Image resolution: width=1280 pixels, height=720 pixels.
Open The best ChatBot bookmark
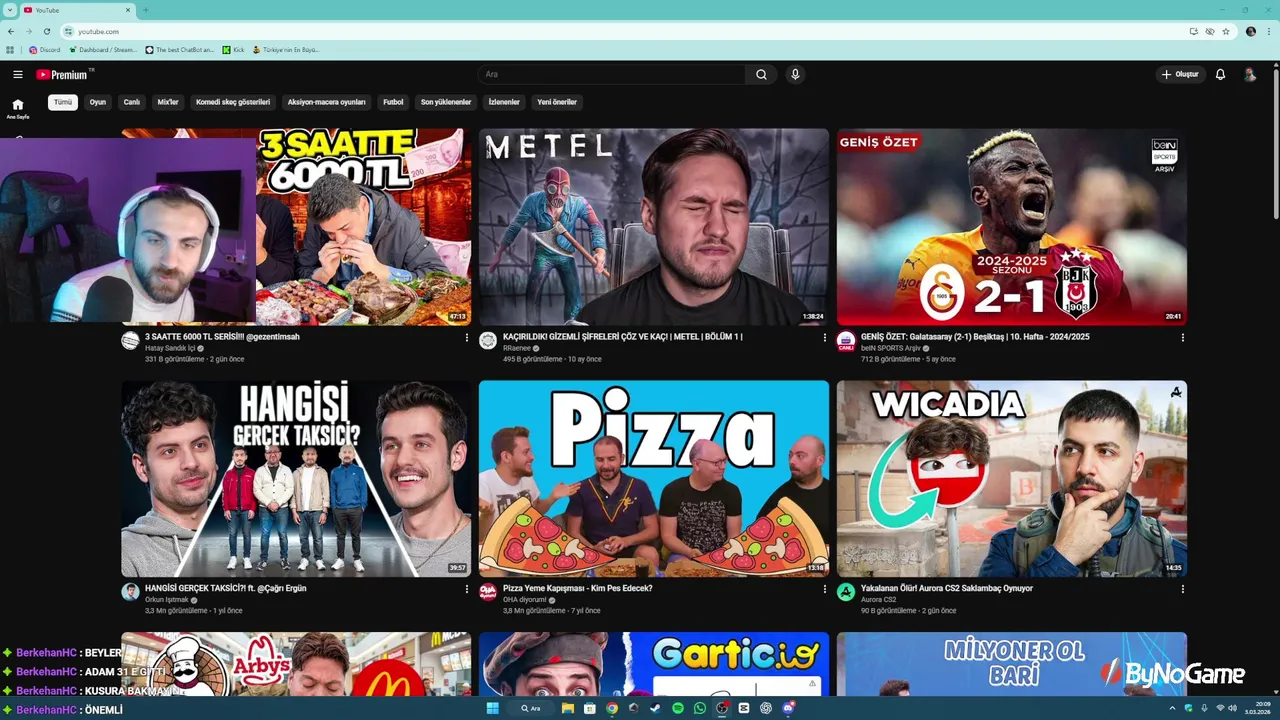(180, 49)
